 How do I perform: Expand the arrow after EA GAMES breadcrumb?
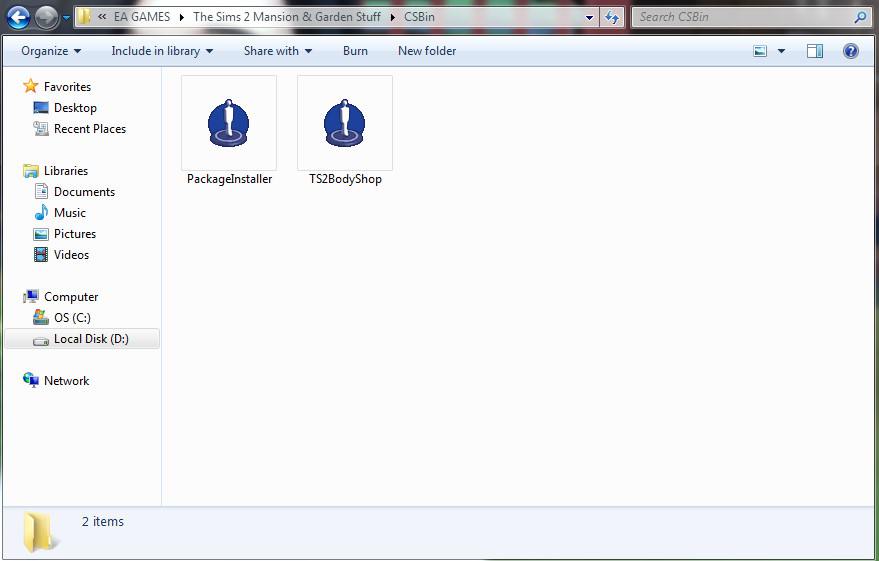(x=182, y=18)
